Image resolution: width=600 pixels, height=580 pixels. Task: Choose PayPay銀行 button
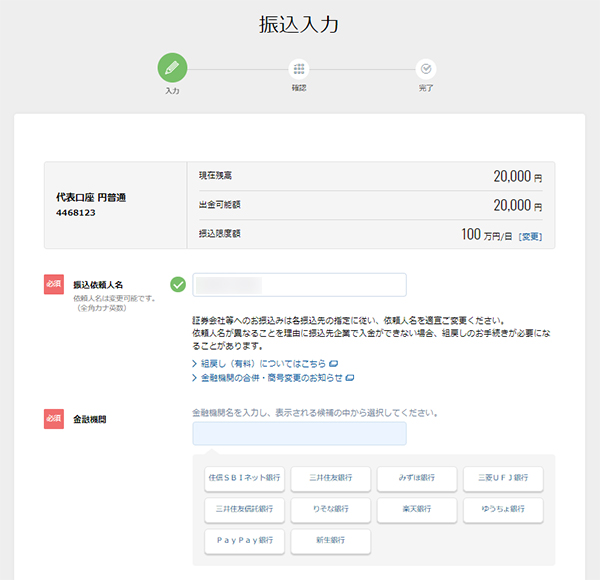[x=245, y=541]
